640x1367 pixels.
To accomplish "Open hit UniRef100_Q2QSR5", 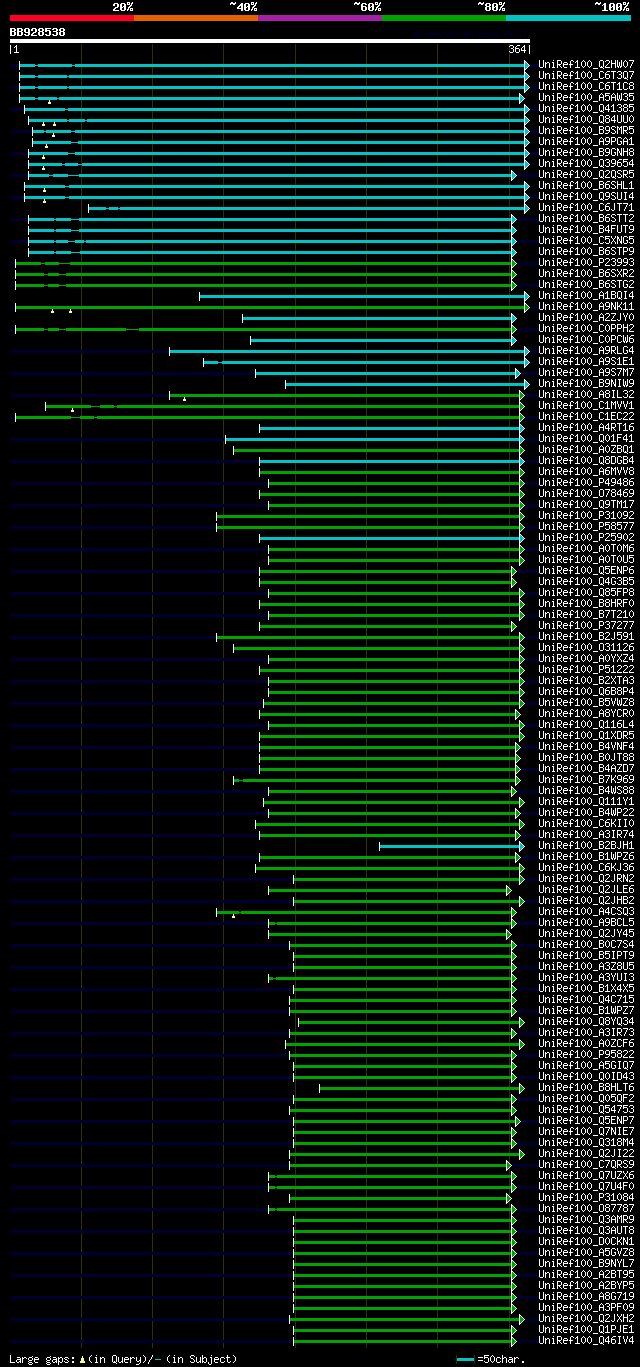I will click(586, 174).
